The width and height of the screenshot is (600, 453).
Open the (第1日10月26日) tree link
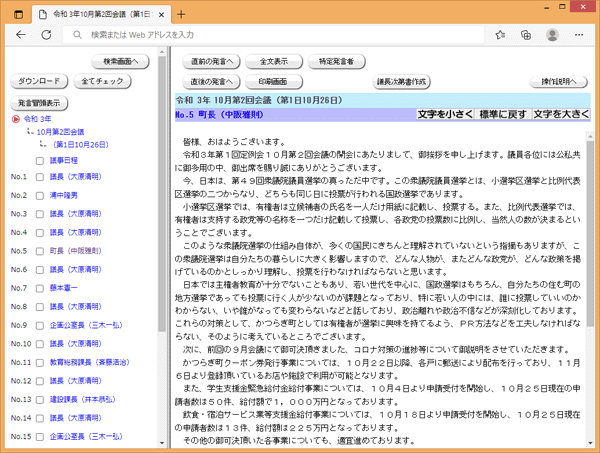(81, 145)
